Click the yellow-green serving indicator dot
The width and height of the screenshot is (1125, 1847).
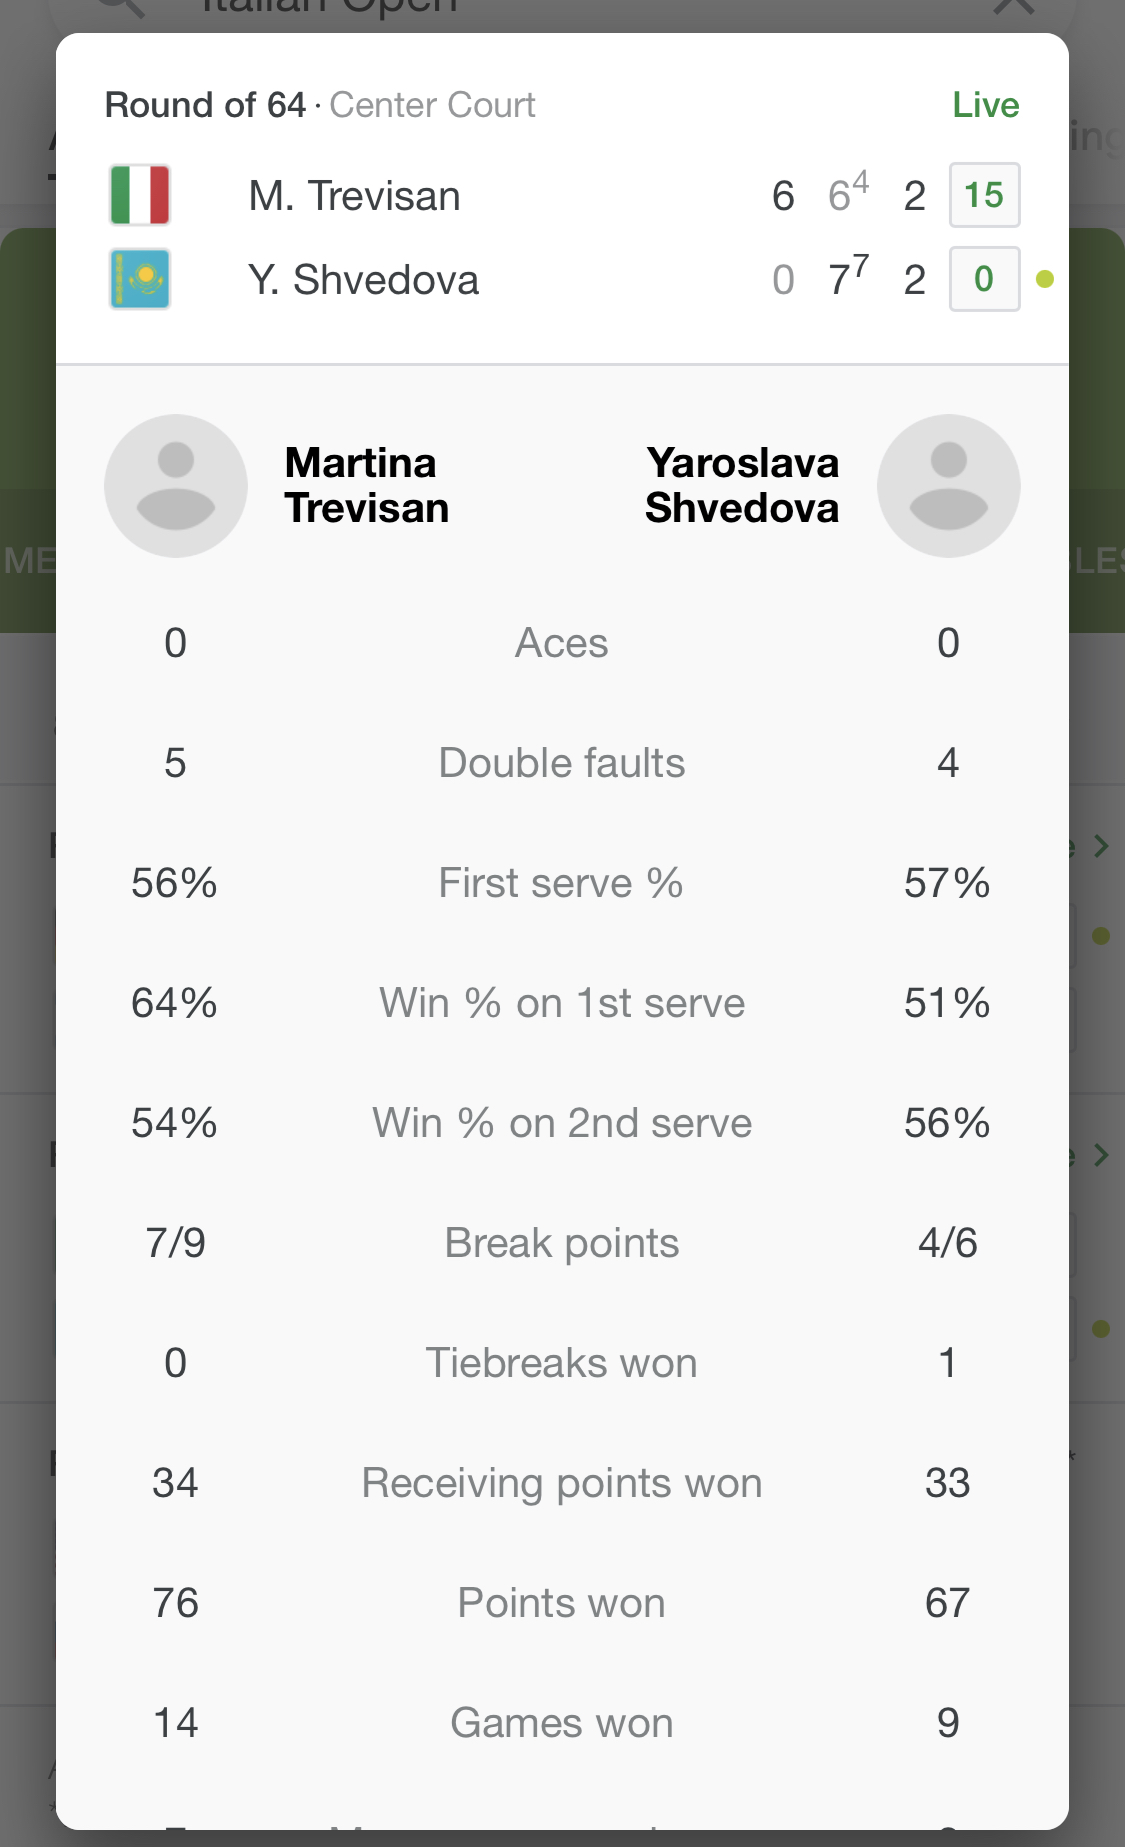point(1045,279)
